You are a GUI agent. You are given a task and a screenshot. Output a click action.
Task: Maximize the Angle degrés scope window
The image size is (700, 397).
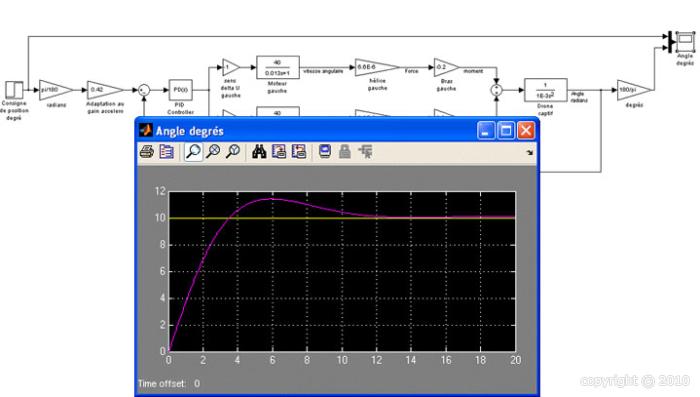[x=506, y=131]
